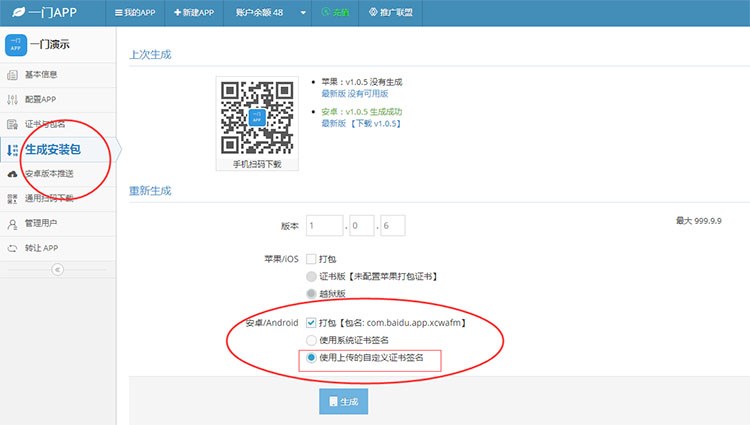Click the 安卓：v1.0.5 生成成功 text
750x425 pixels.
tap(362, 111)
